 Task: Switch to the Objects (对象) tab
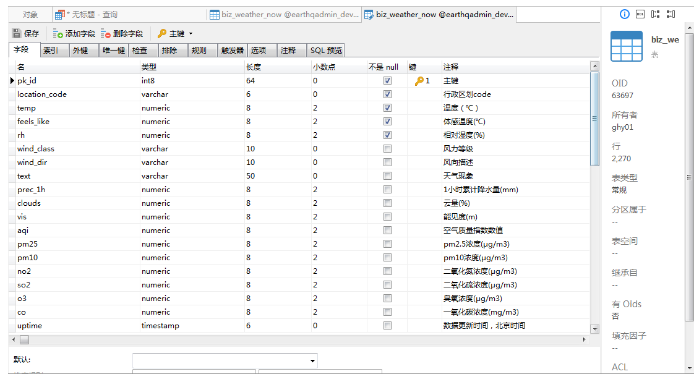[x=30, y=15]
